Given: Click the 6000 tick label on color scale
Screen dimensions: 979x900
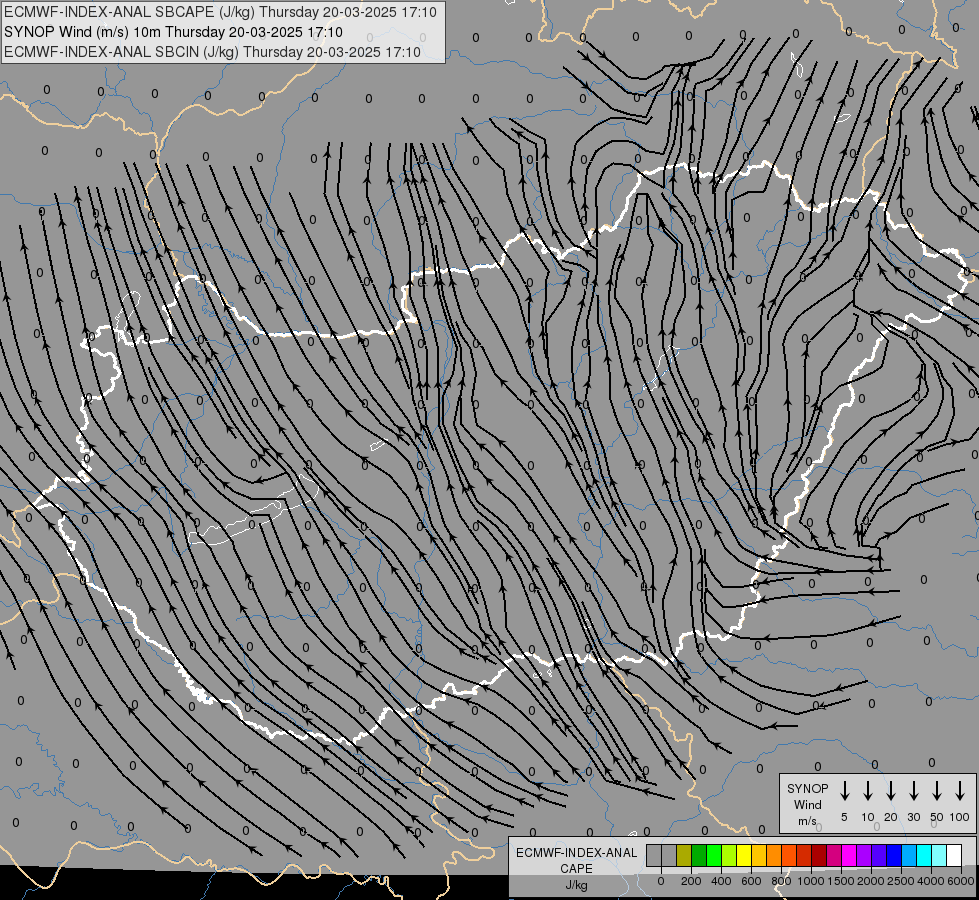Looking at the screenshot, I should [x=961, y=881].
